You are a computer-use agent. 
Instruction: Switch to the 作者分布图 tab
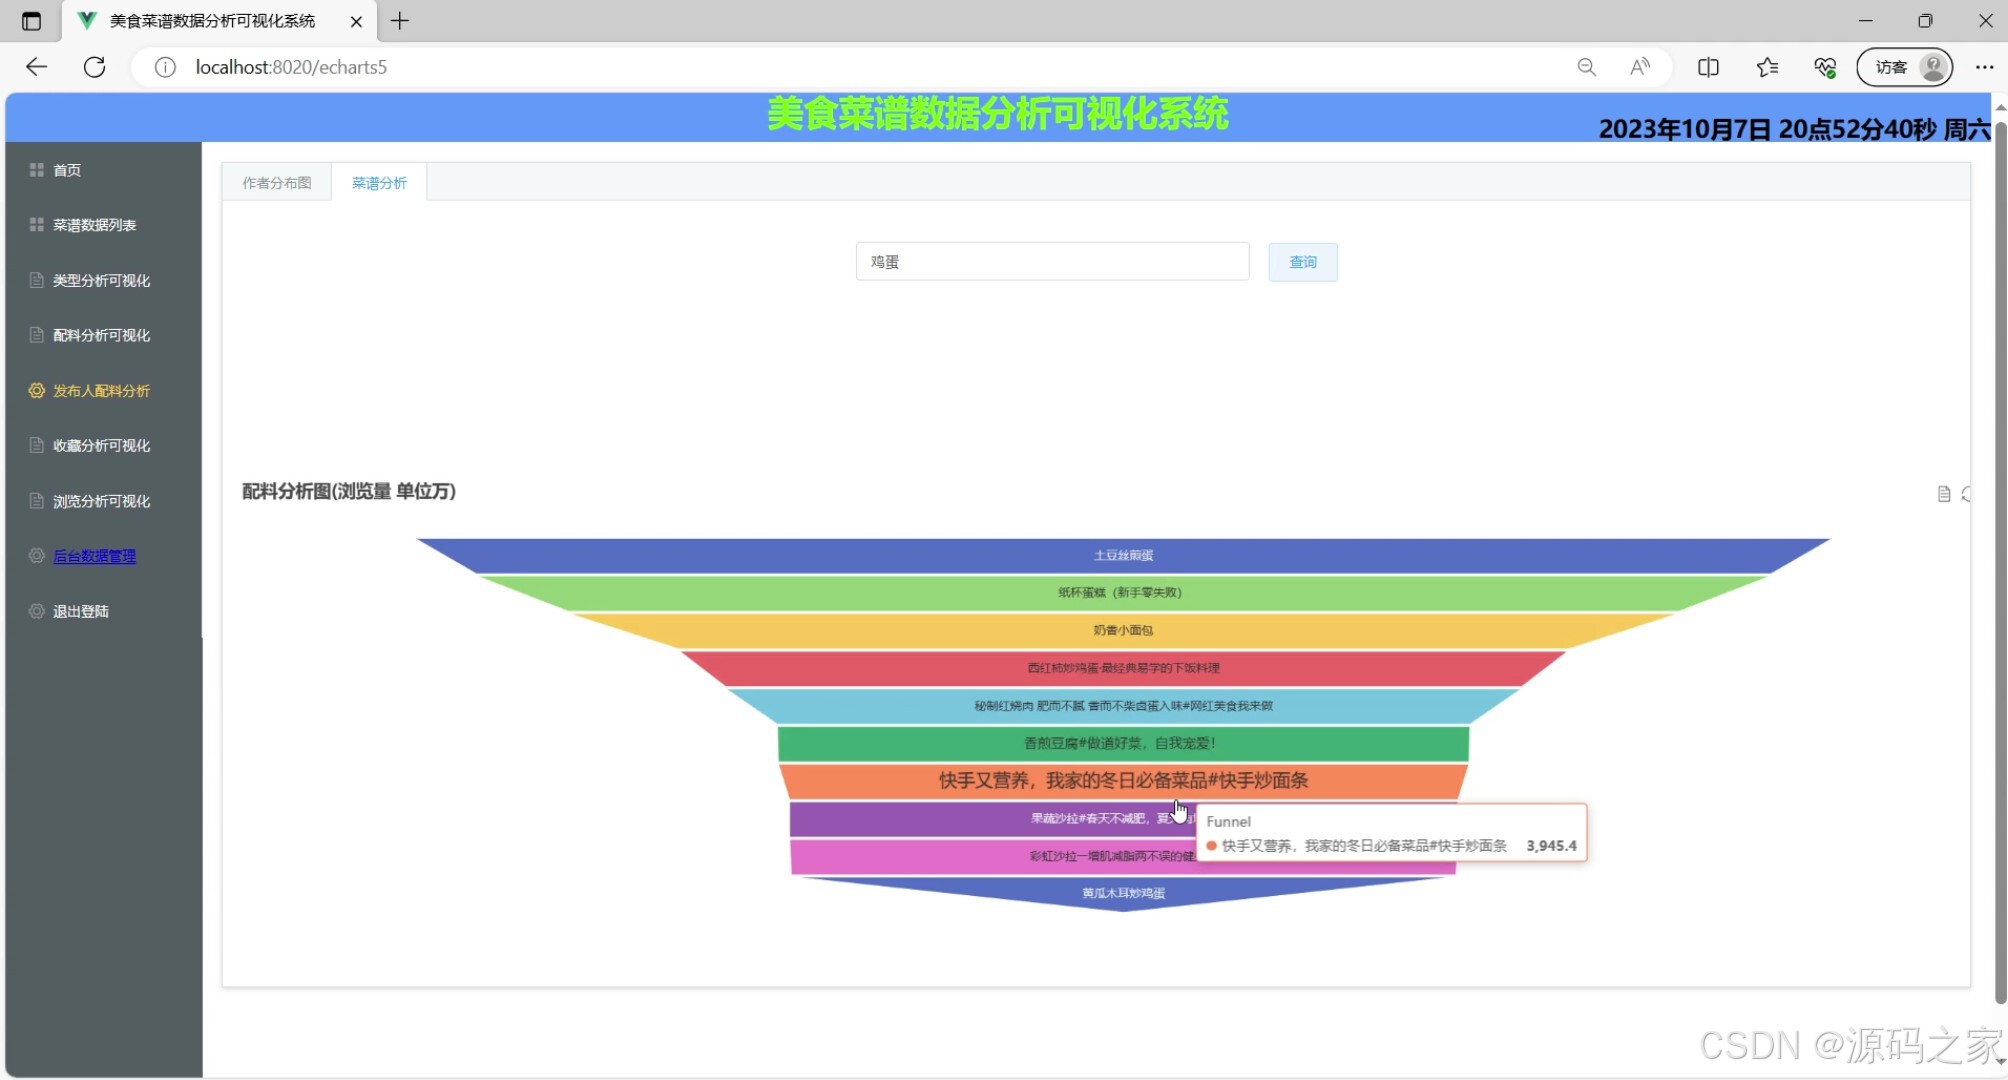(276, 183)
